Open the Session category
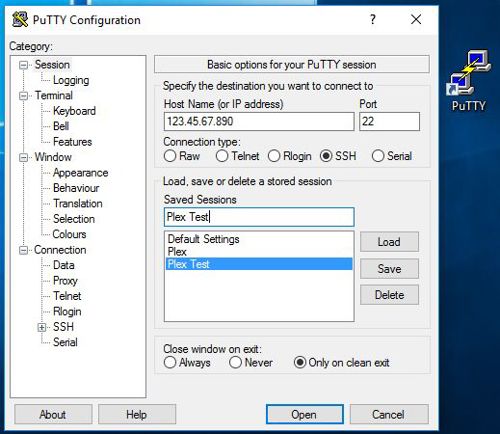Image resolution: width=500 pixels, height=434 pixels. pyautogui.click(x=52, y=65)
